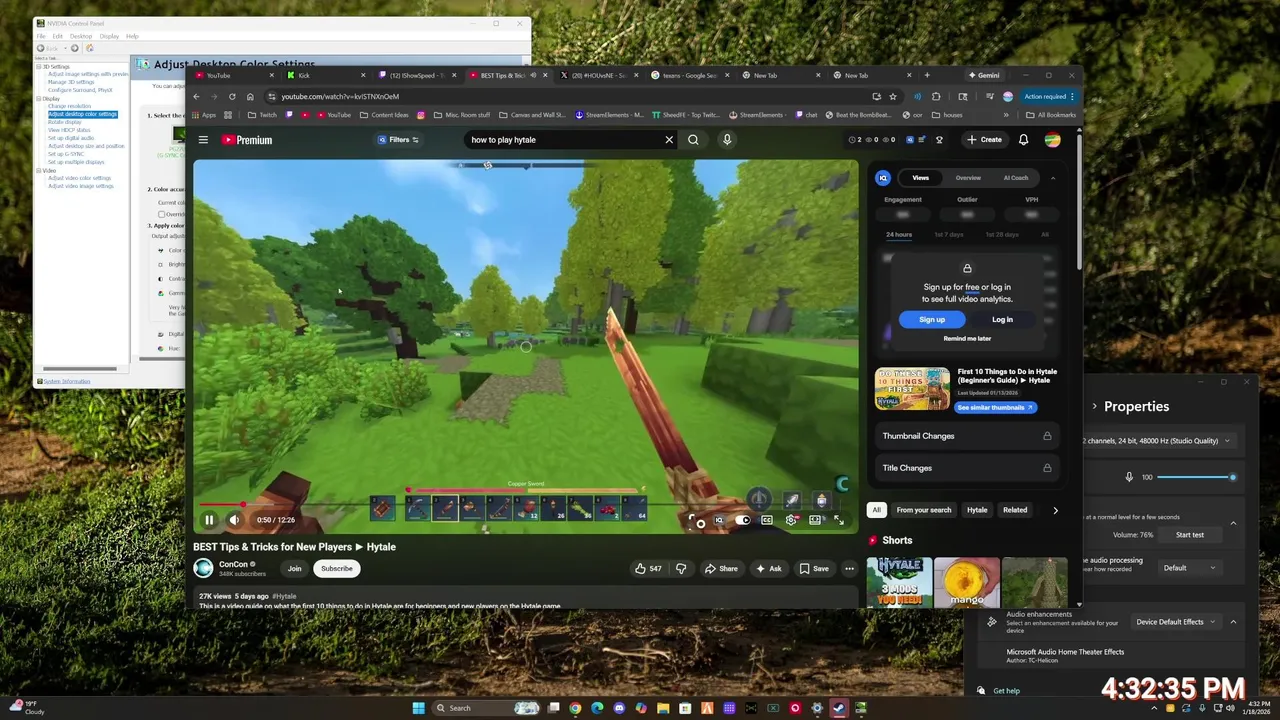Open Chrome extensions puzzle icon
The width and height of the screenshot is (1280, 720).
(x=936, y=96)
